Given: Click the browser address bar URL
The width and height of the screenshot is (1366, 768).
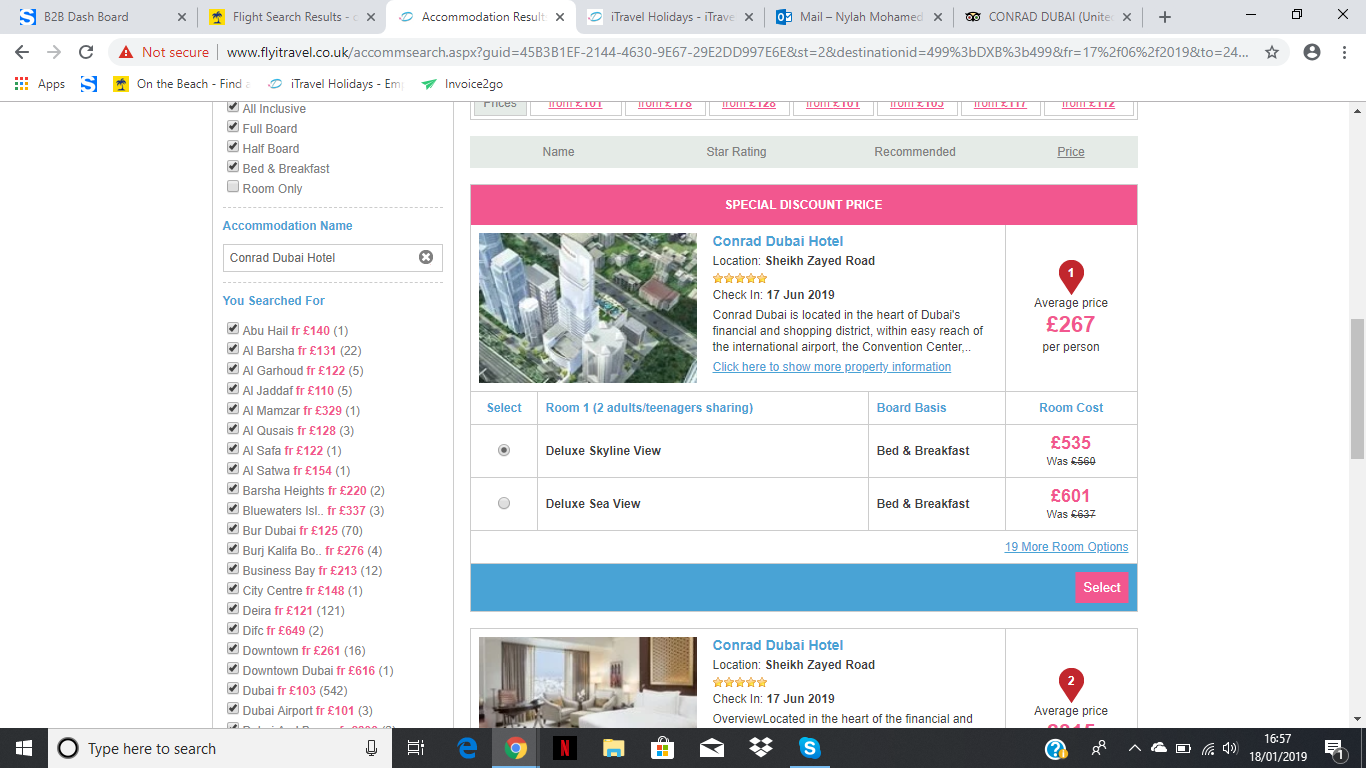Looking at the screenshot, I should coord(740,52).
